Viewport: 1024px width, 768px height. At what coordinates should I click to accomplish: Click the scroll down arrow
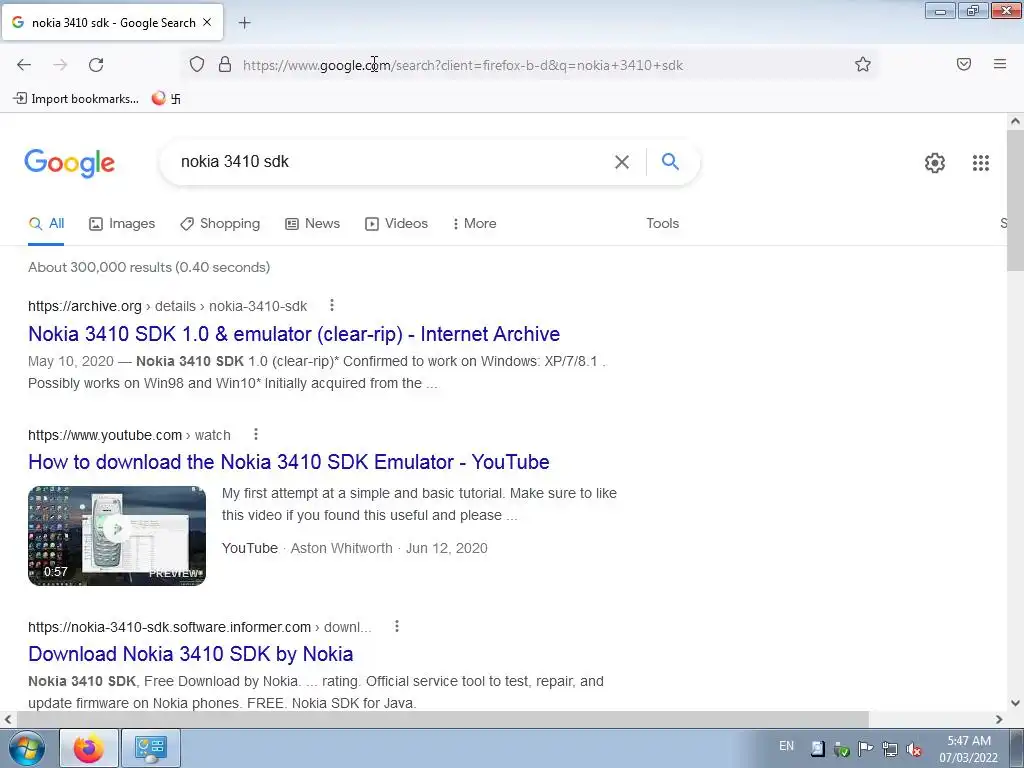[1015, 703]
